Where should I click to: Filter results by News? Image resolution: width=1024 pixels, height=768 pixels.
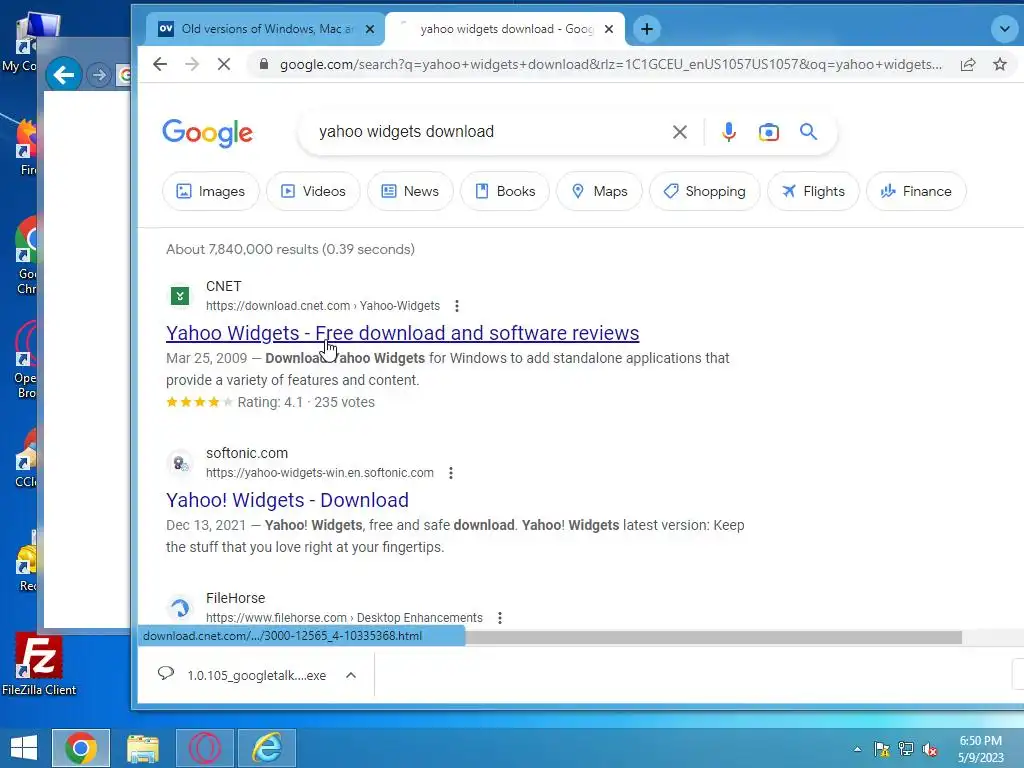(410, 191)
